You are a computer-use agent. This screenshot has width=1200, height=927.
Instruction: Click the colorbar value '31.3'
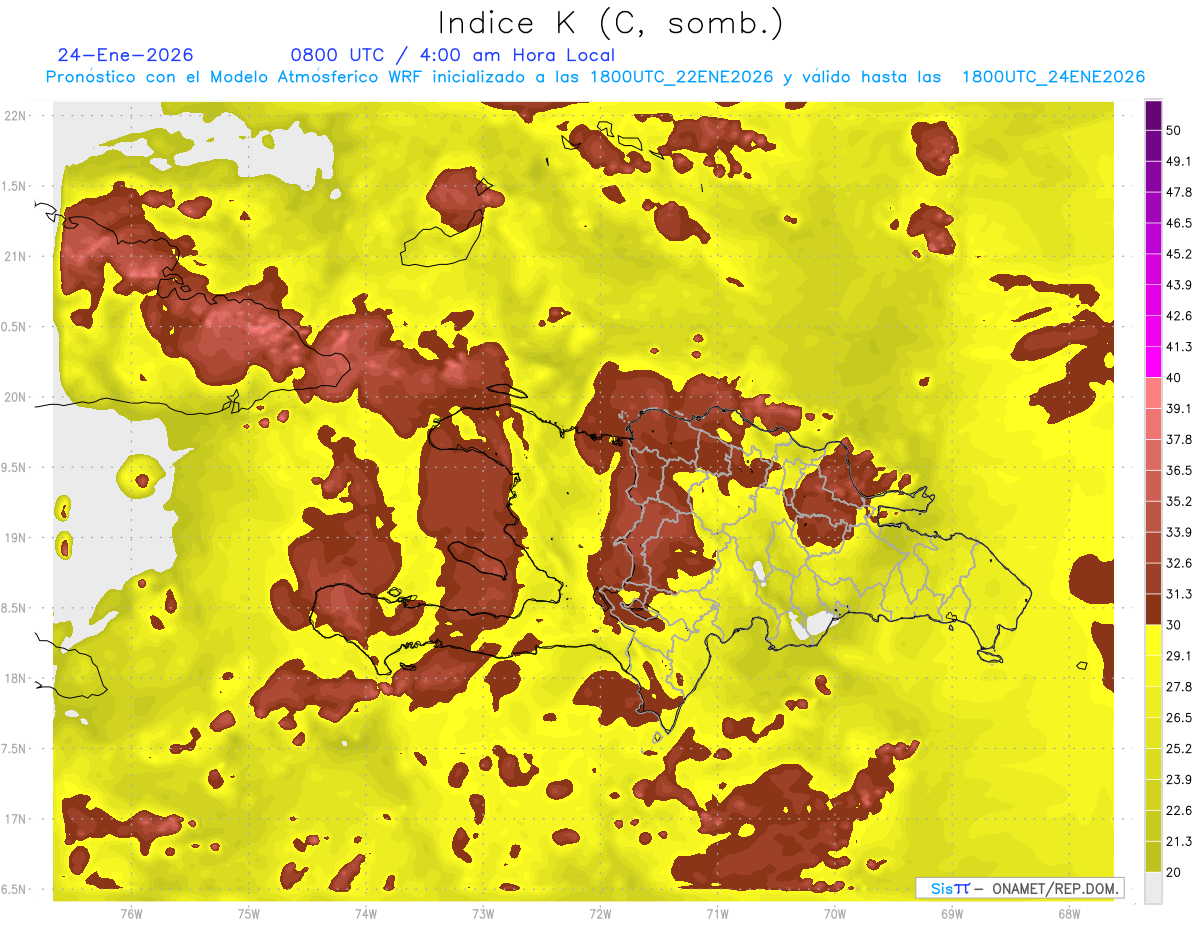(x=1179, y=594)
